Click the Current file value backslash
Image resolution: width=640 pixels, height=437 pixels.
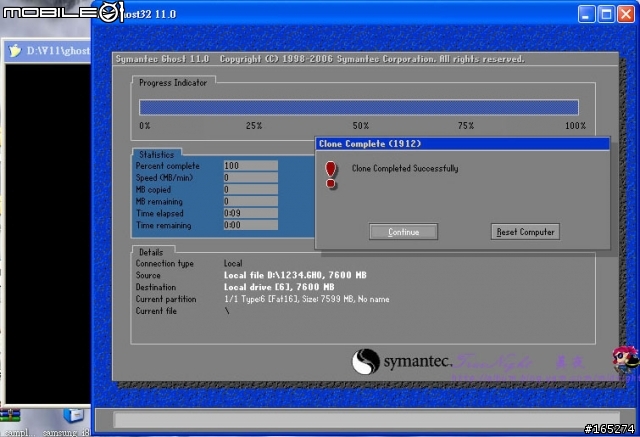tap(227, 311)
